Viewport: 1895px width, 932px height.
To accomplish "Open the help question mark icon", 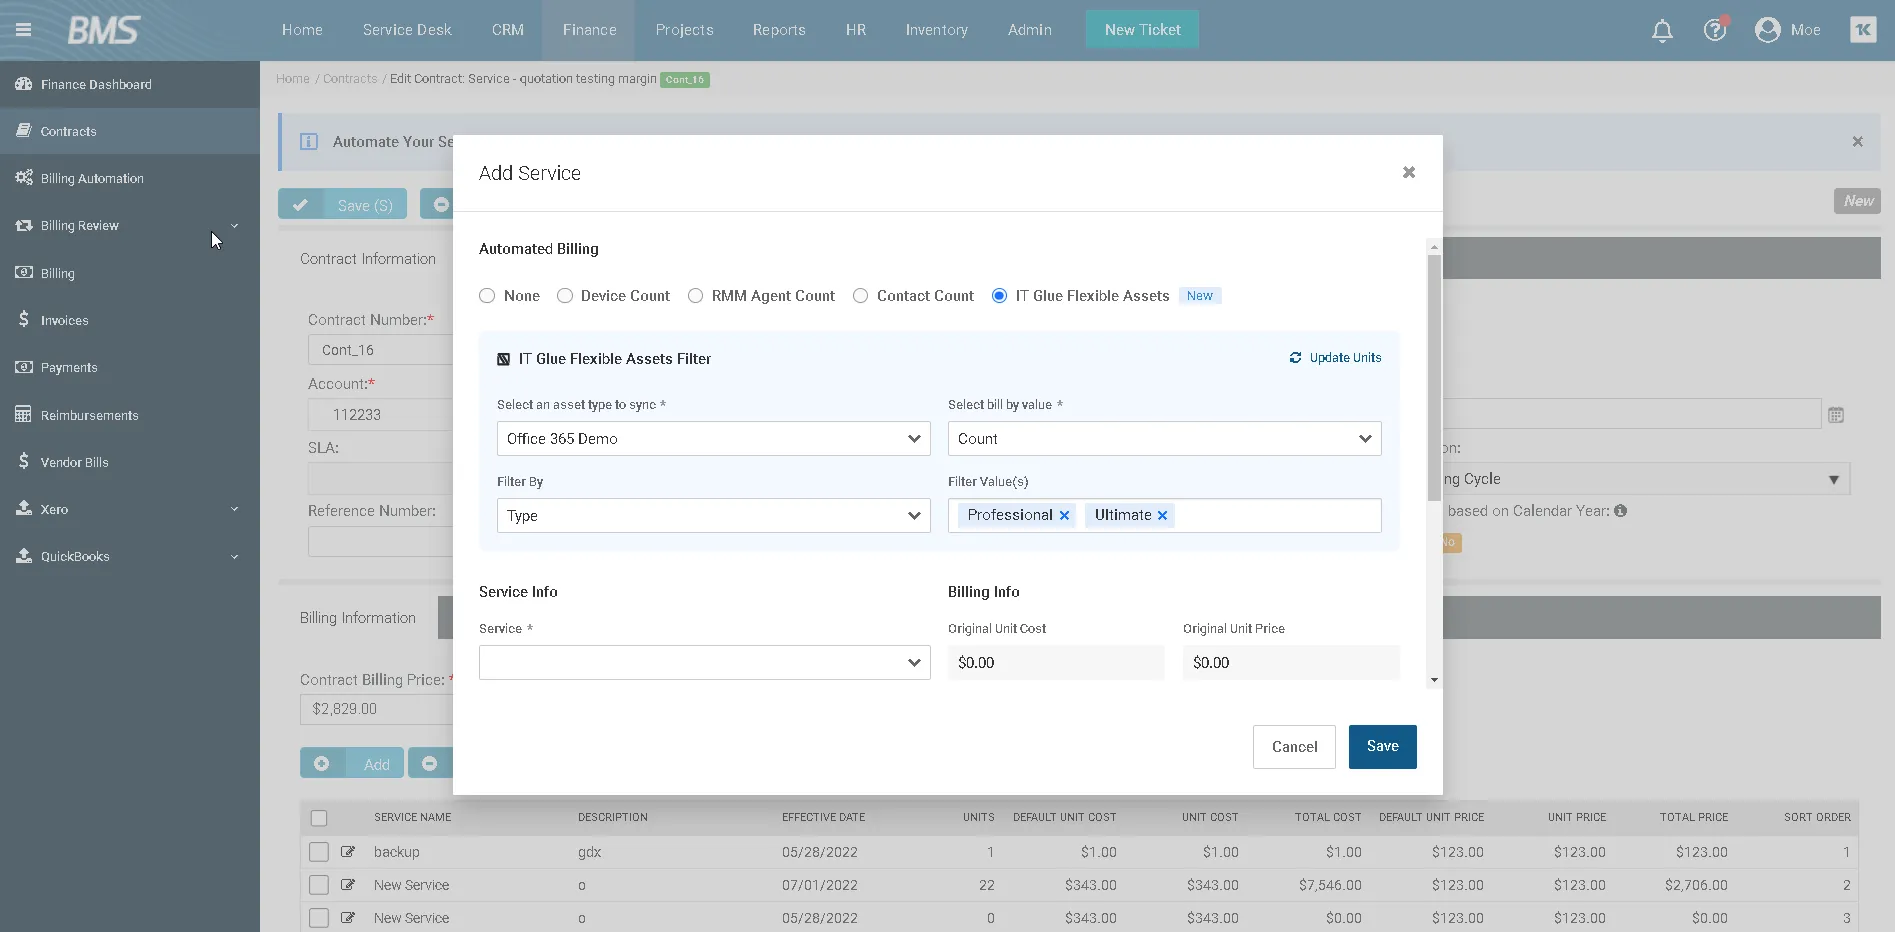I will click(1715, 30).
